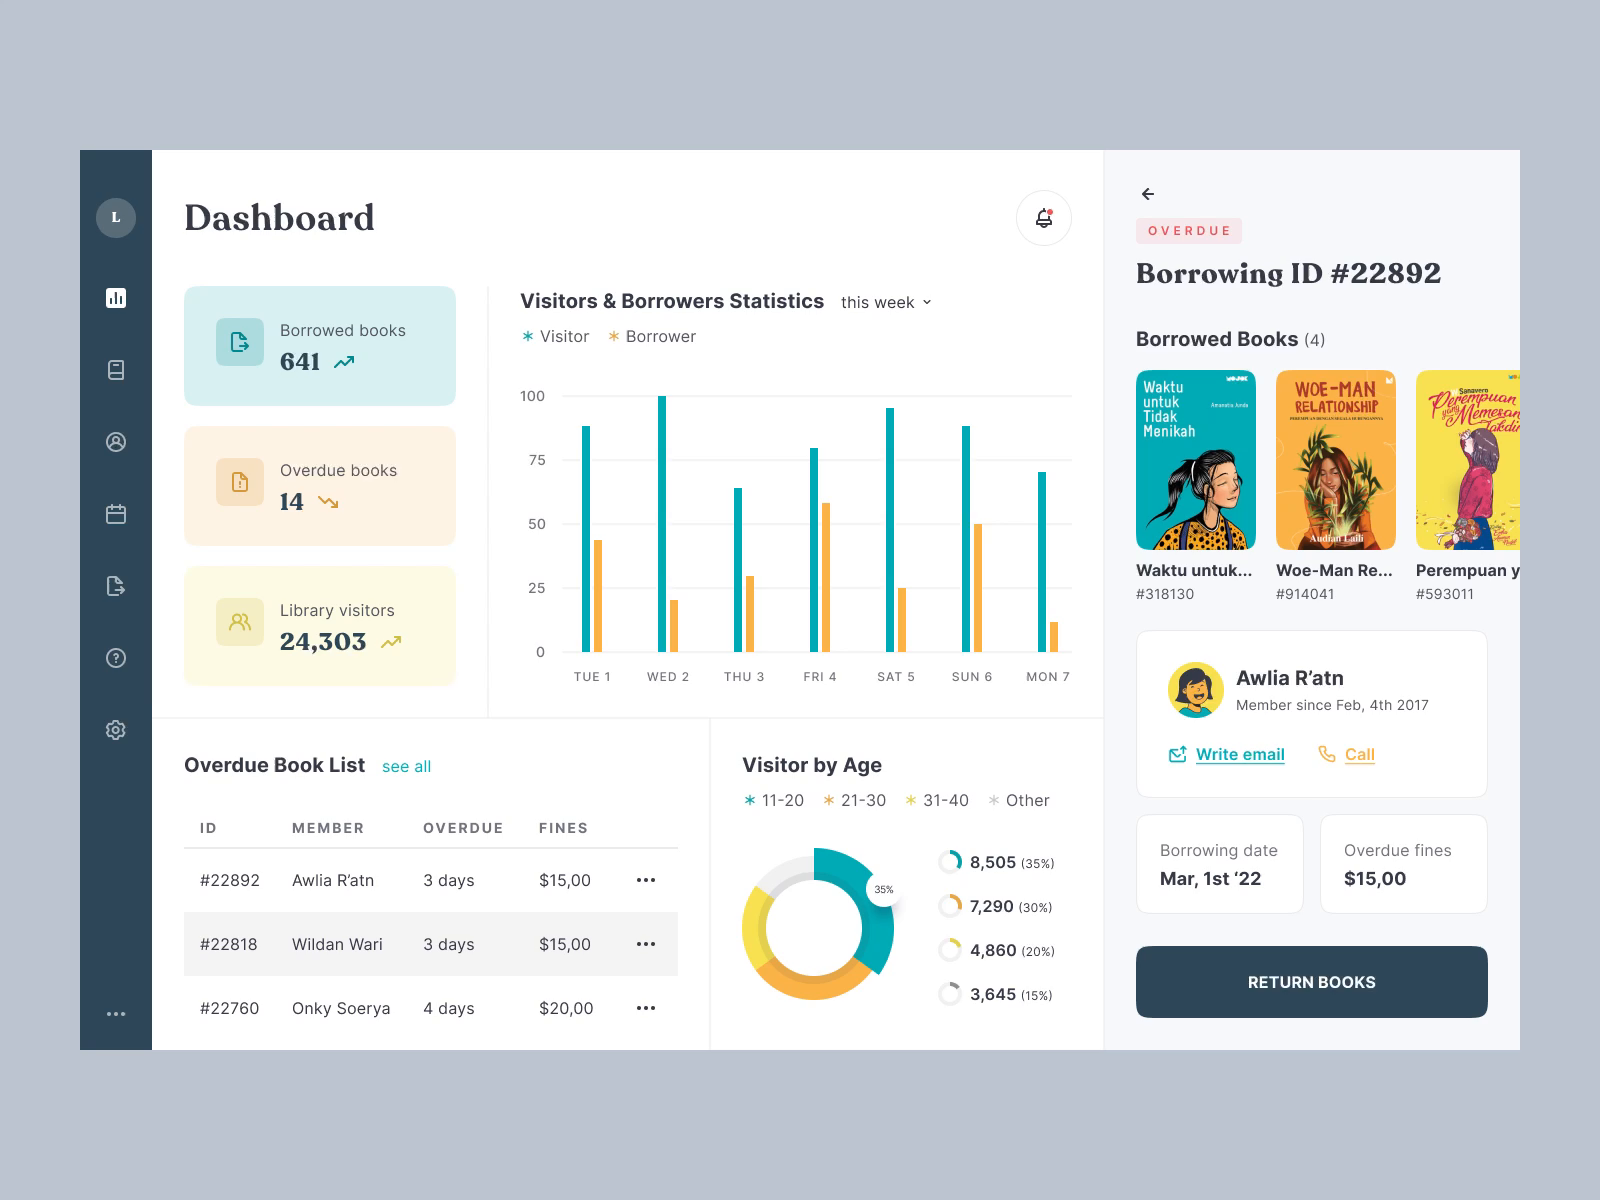
Task: Click the Overdue books card icon
Action: [x=240, y=482]
